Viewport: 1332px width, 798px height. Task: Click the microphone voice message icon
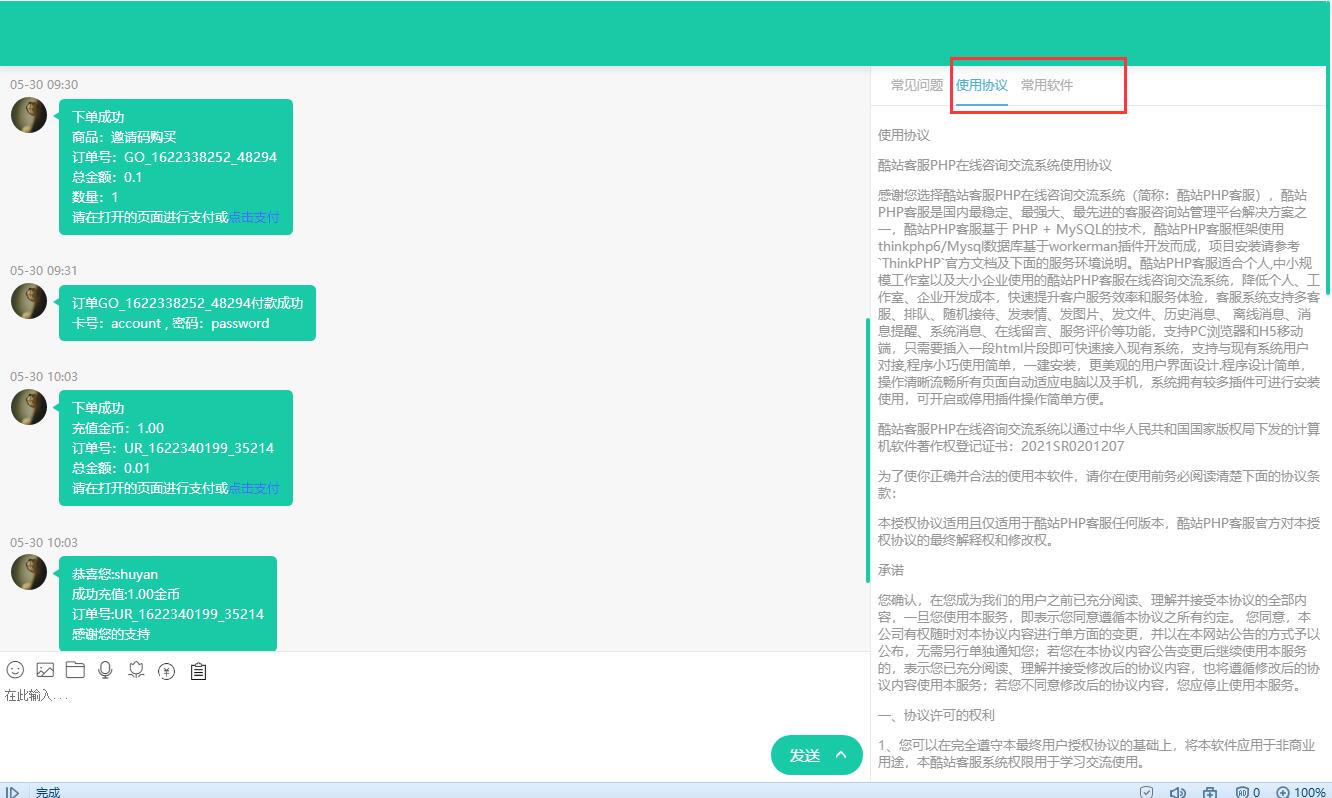(x=105, y=670)
